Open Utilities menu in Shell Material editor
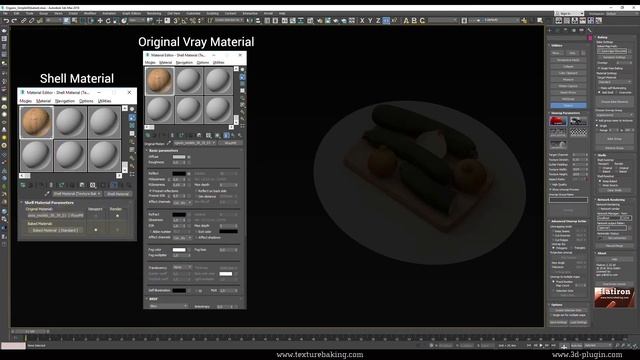640x360 pixels. click(104, 101)
